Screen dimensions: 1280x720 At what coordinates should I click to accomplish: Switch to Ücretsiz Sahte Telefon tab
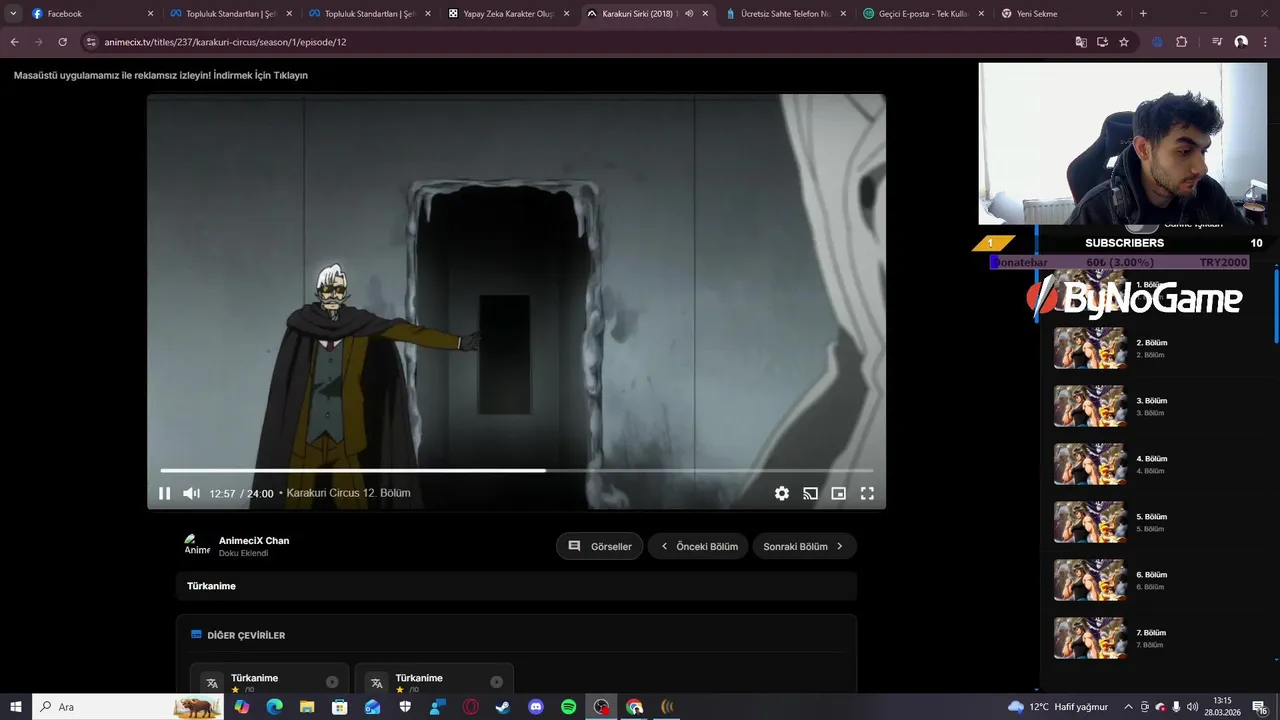click(786, 14)
